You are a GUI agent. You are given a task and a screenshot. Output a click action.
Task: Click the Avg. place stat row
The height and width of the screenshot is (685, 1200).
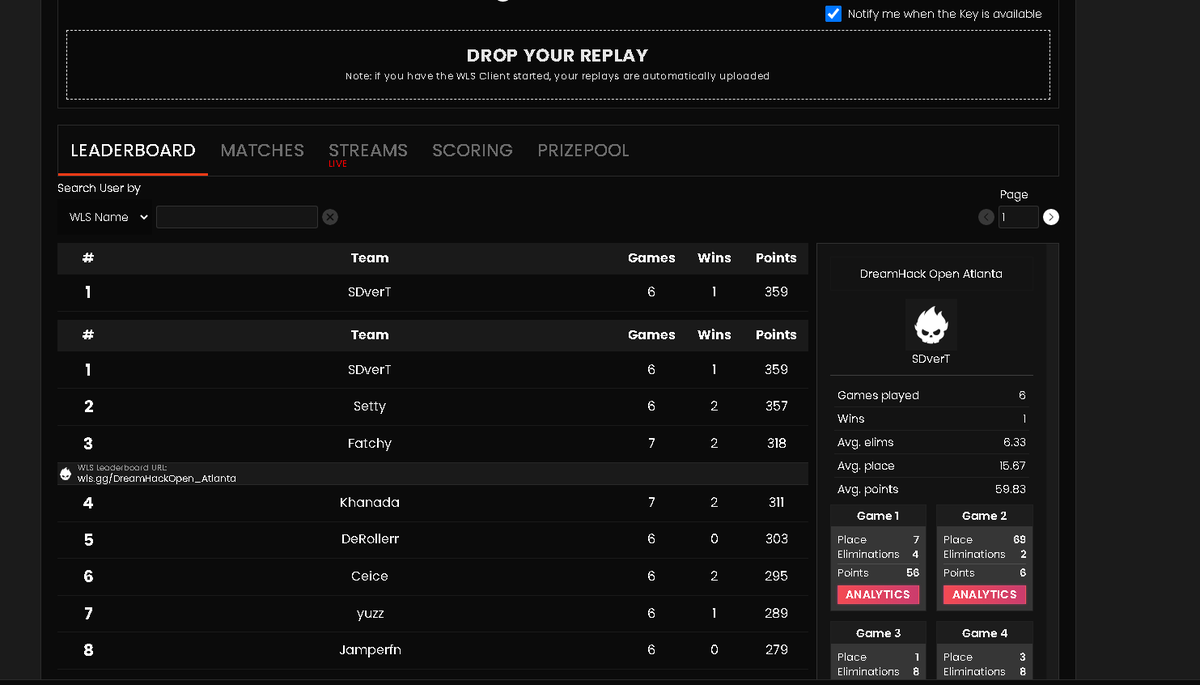pos(931,466)
